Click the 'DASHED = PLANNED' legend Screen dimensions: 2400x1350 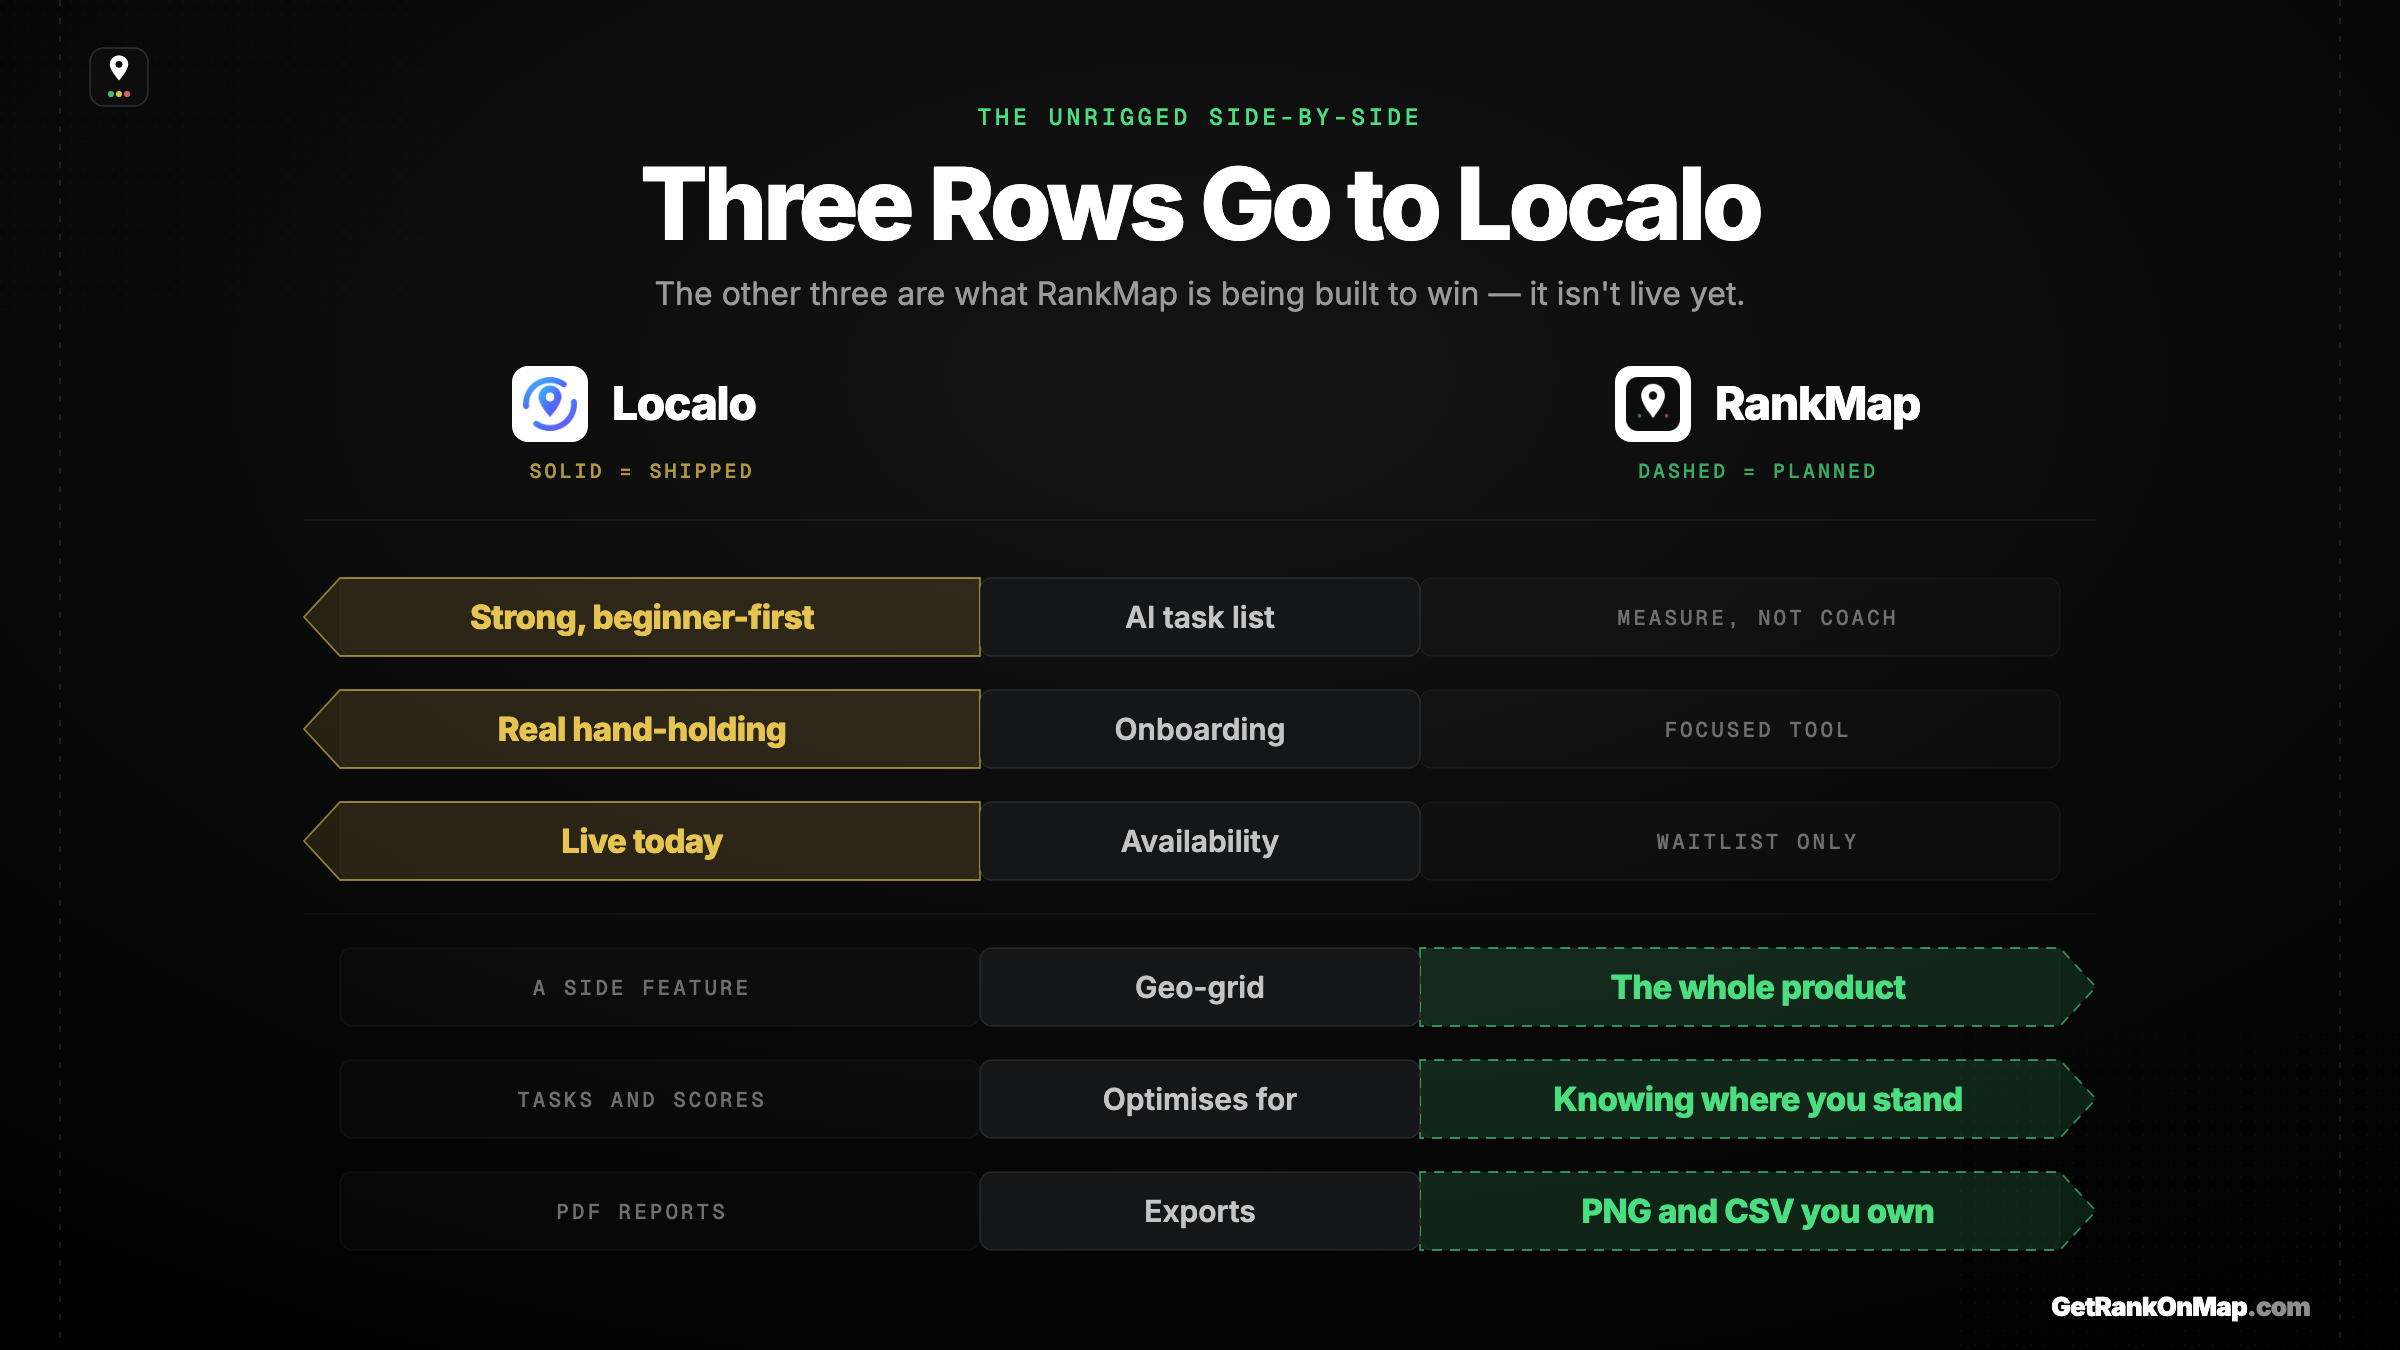tap(1757, 471)
